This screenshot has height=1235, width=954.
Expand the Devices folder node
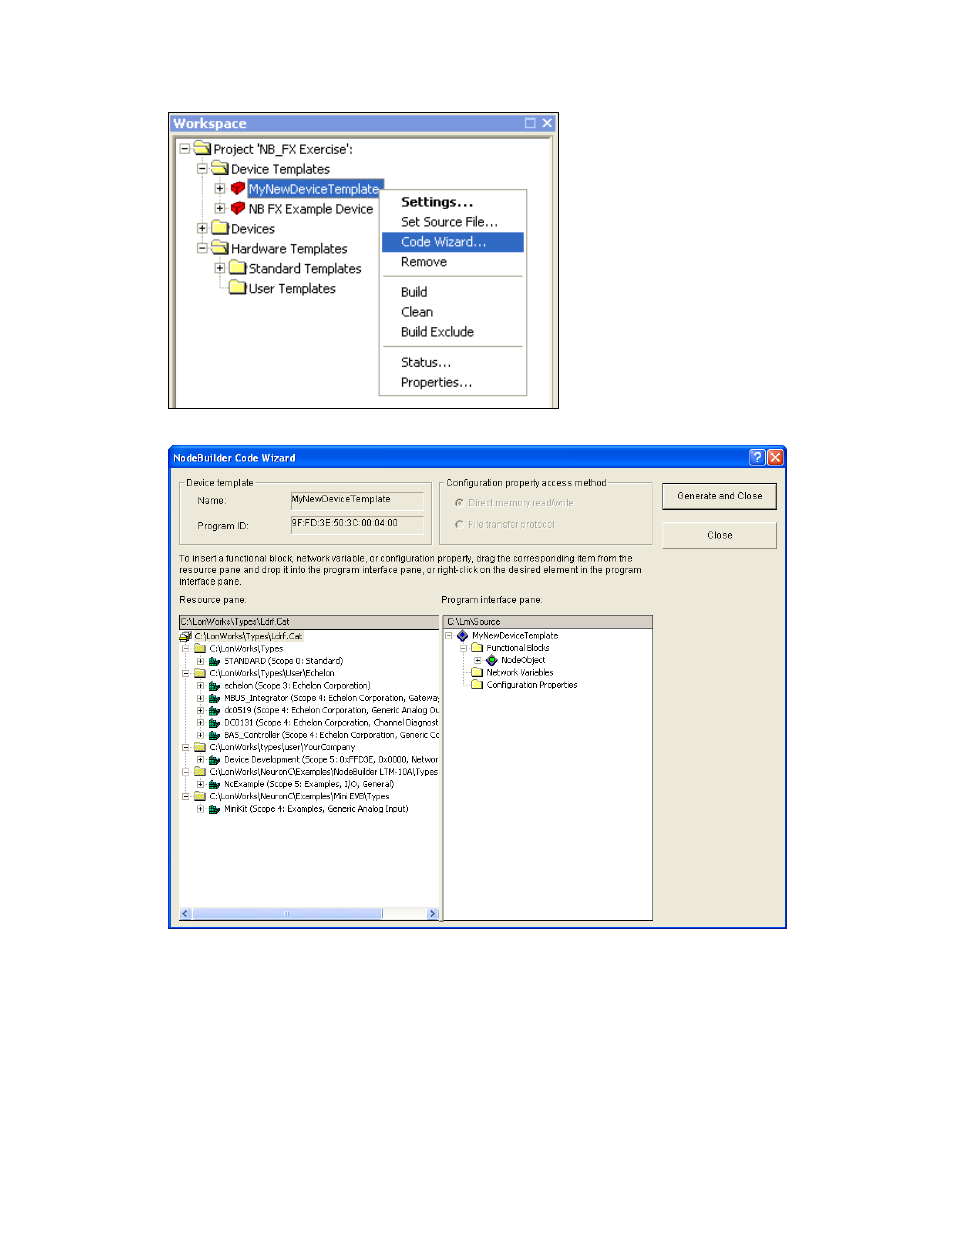(202, 228)
